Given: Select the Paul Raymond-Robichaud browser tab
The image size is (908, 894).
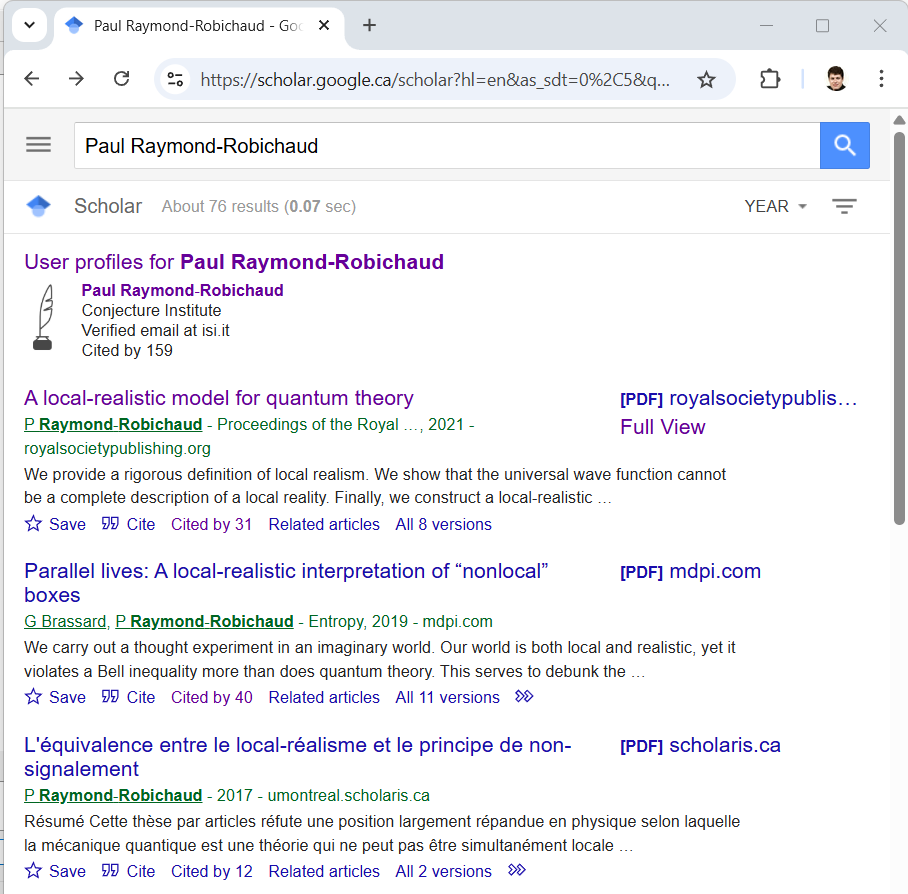Looking at the screenshot, I should click(x=197, y=25).
